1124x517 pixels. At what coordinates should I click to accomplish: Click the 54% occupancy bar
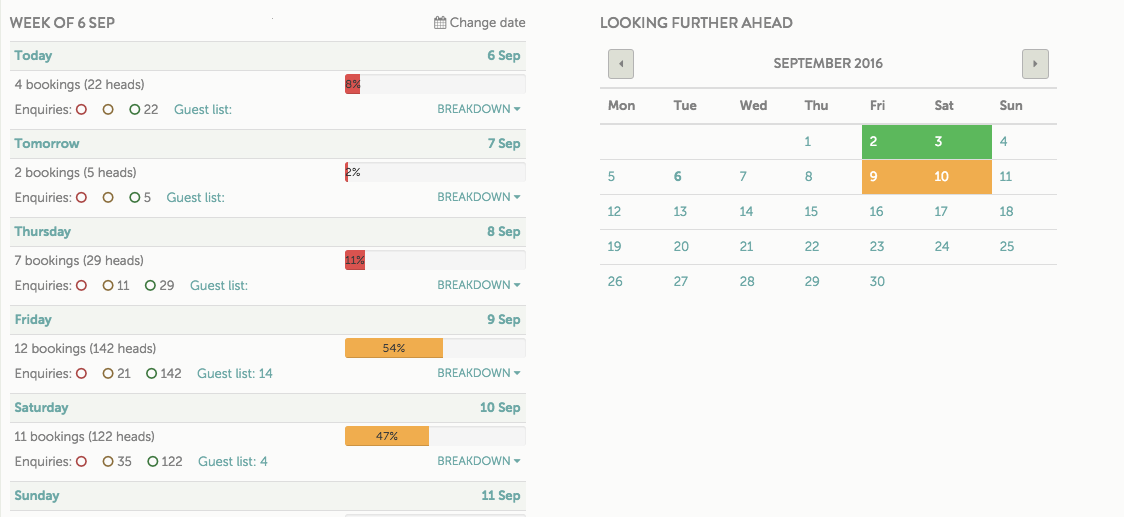click(435, 348)
